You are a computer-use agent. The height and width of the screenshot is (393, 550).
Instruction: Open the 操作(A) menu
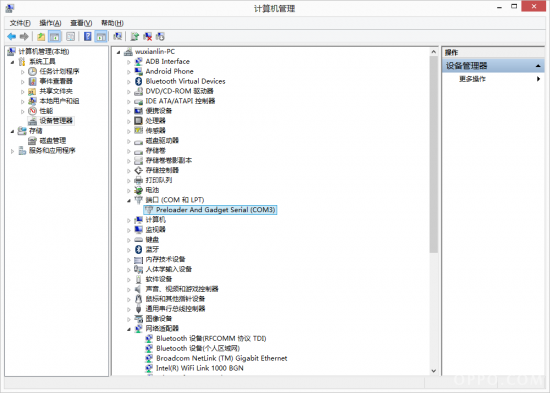(x=51, y=23)
